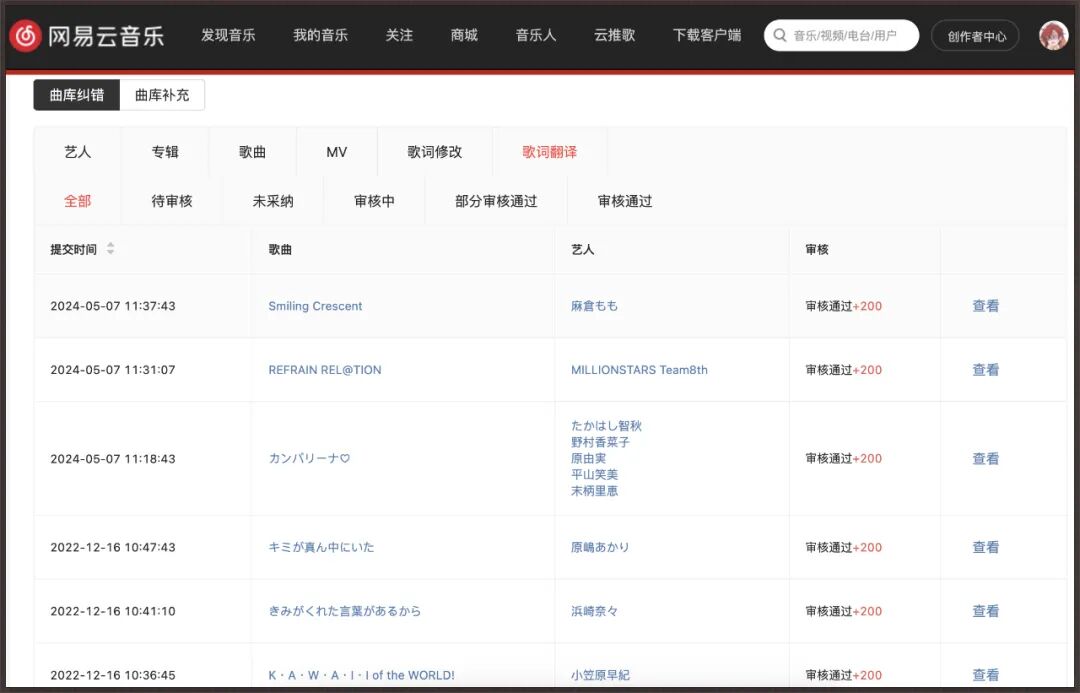This screenshot has width=1080, height=693.
Task: Click 查看 for the Smiling Crescent row
Action: pyautogui.click(x=986, y=306)
